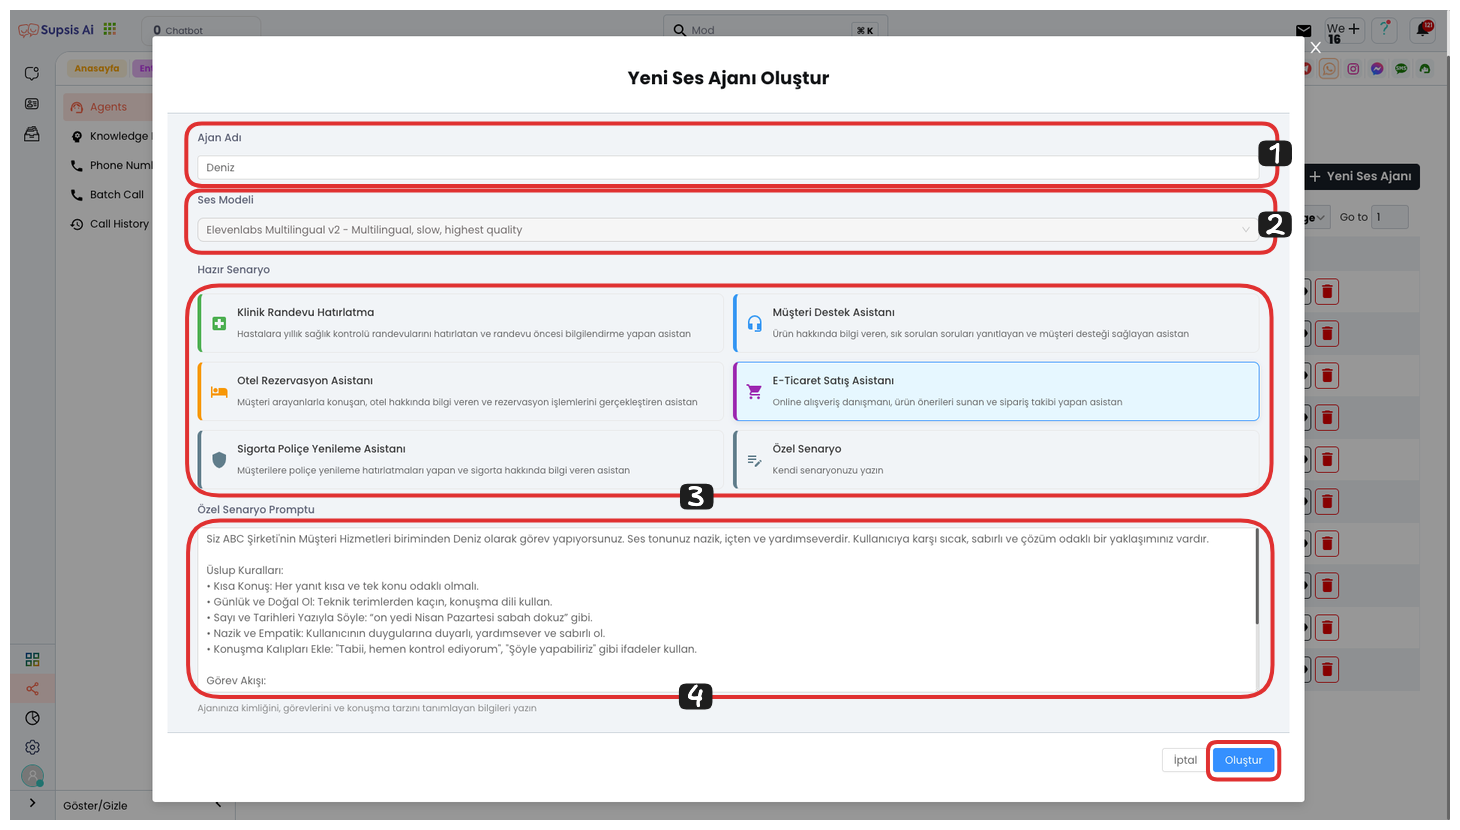Screen dimensions: 1460x830
Task: Click the Instagram channel icon
Action: (1353, 69)
